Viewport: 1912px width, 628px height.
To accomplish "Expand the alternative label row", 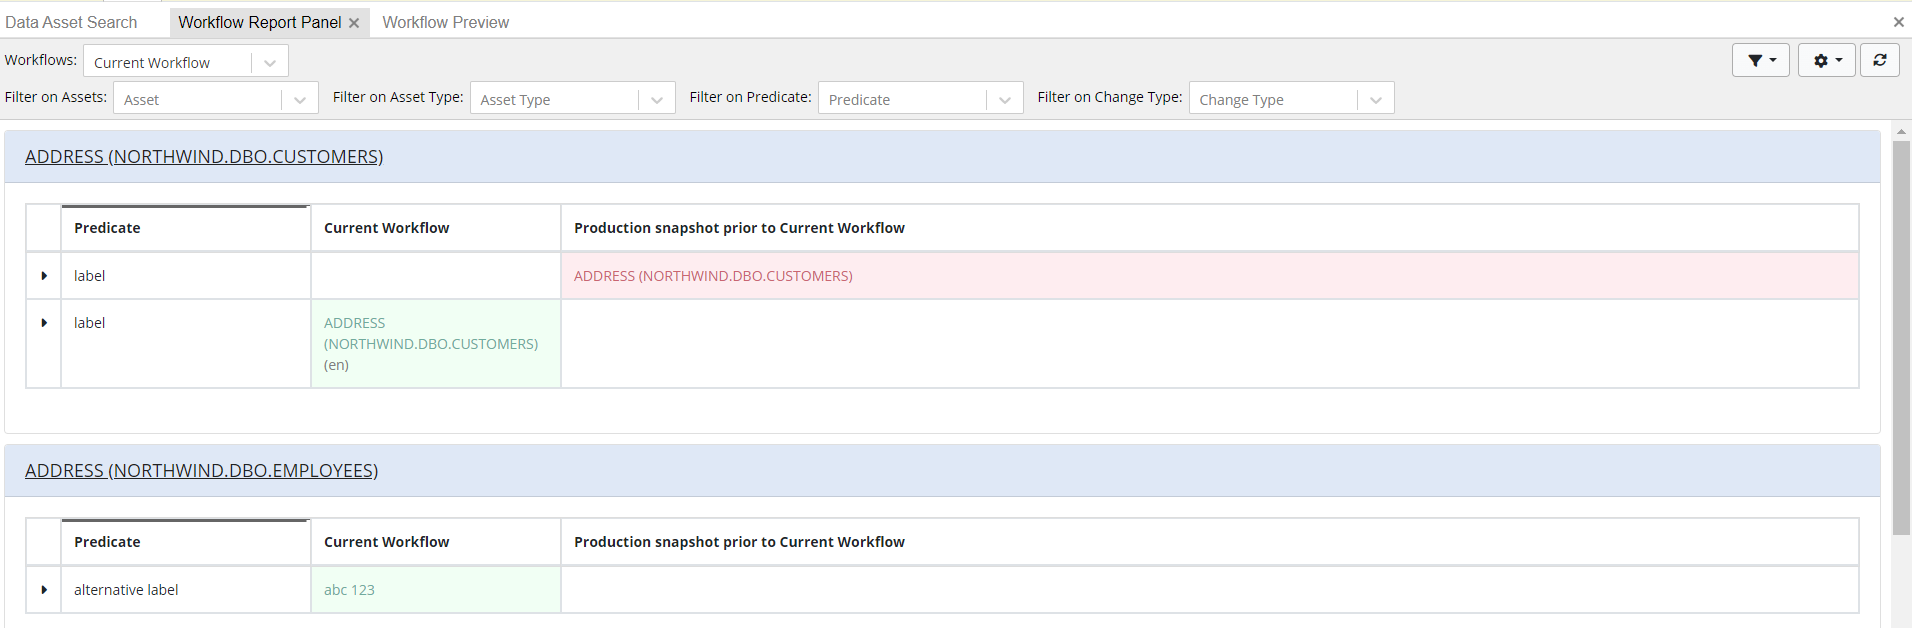I will point(44,590).
